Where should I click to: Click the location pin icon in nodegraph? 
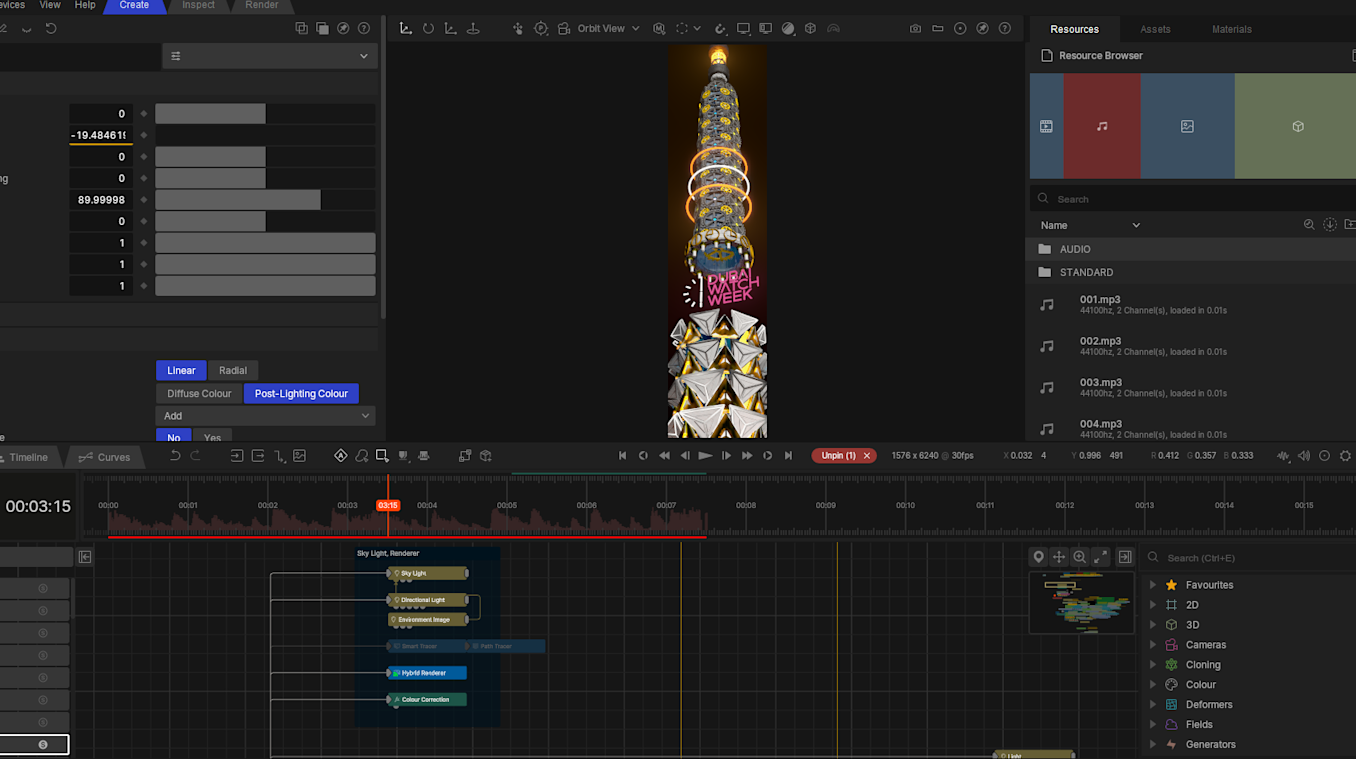1038,557
